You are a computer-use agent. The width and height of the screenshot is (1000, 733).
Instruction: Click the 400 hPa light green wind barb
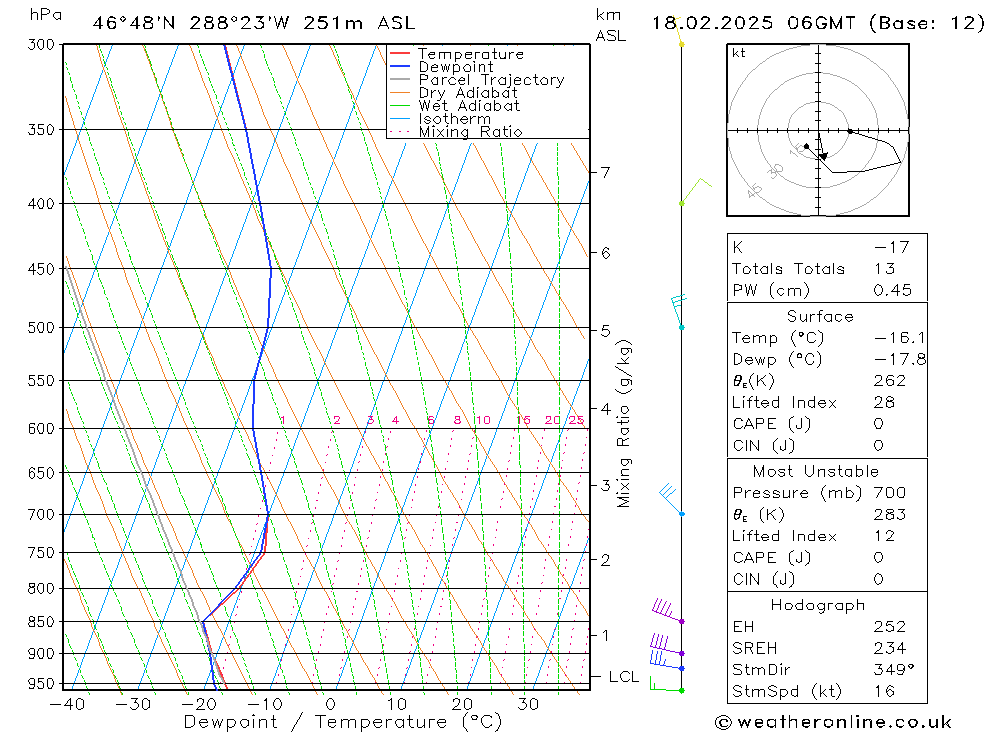click(x=695, y=191)
